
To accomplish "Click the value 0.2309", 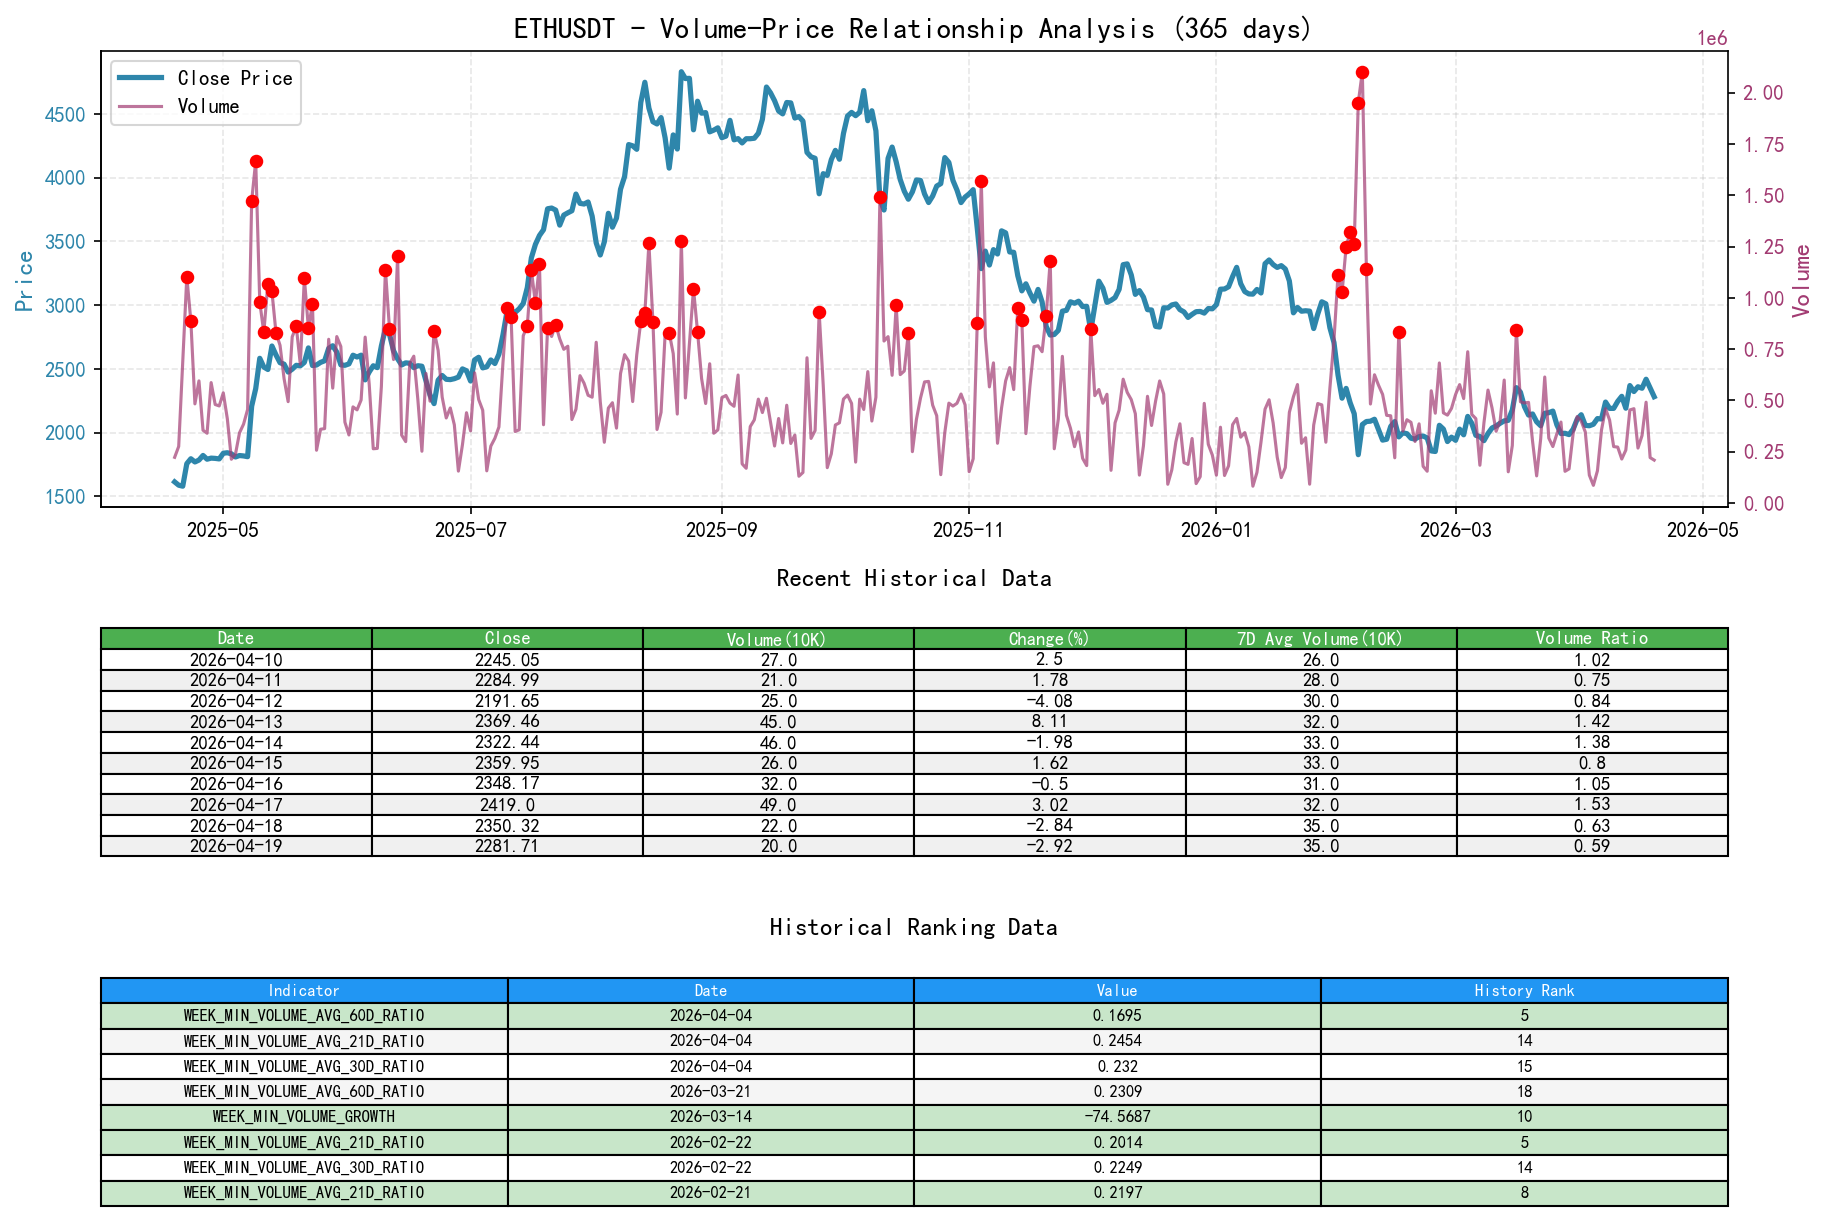I will click(1117, 1091).
